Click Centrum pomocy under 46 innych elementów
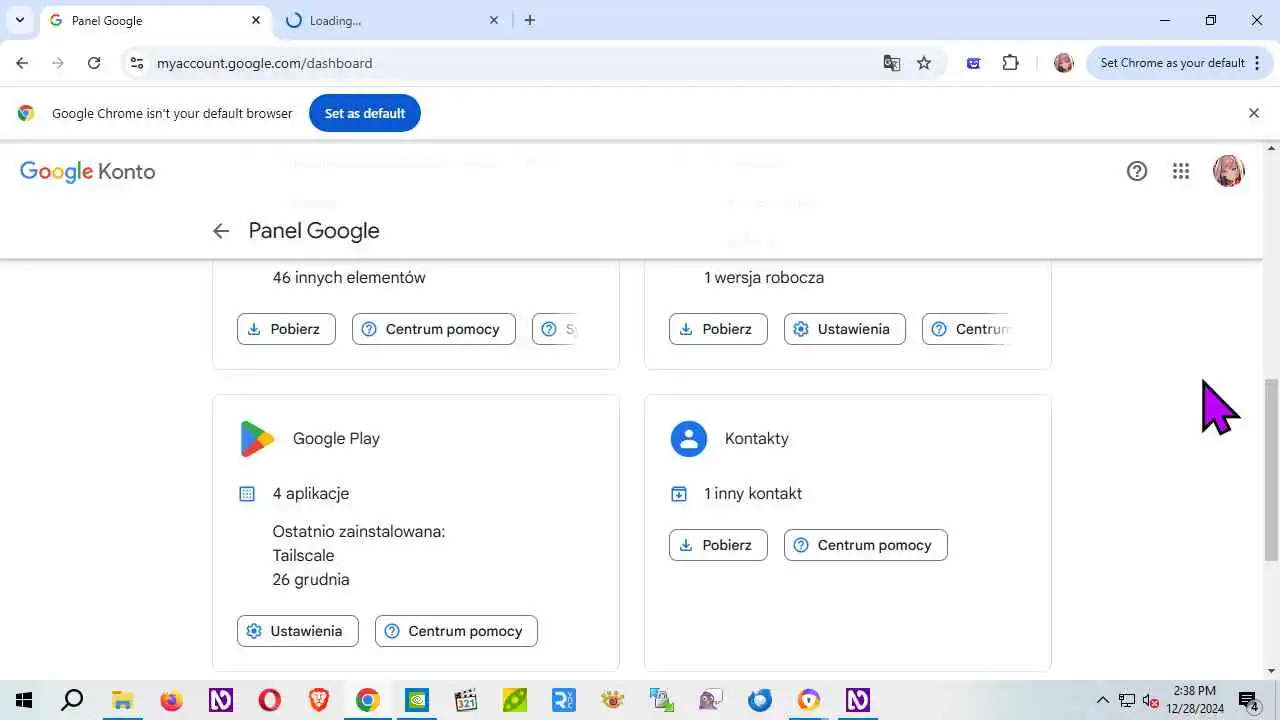 434,329
